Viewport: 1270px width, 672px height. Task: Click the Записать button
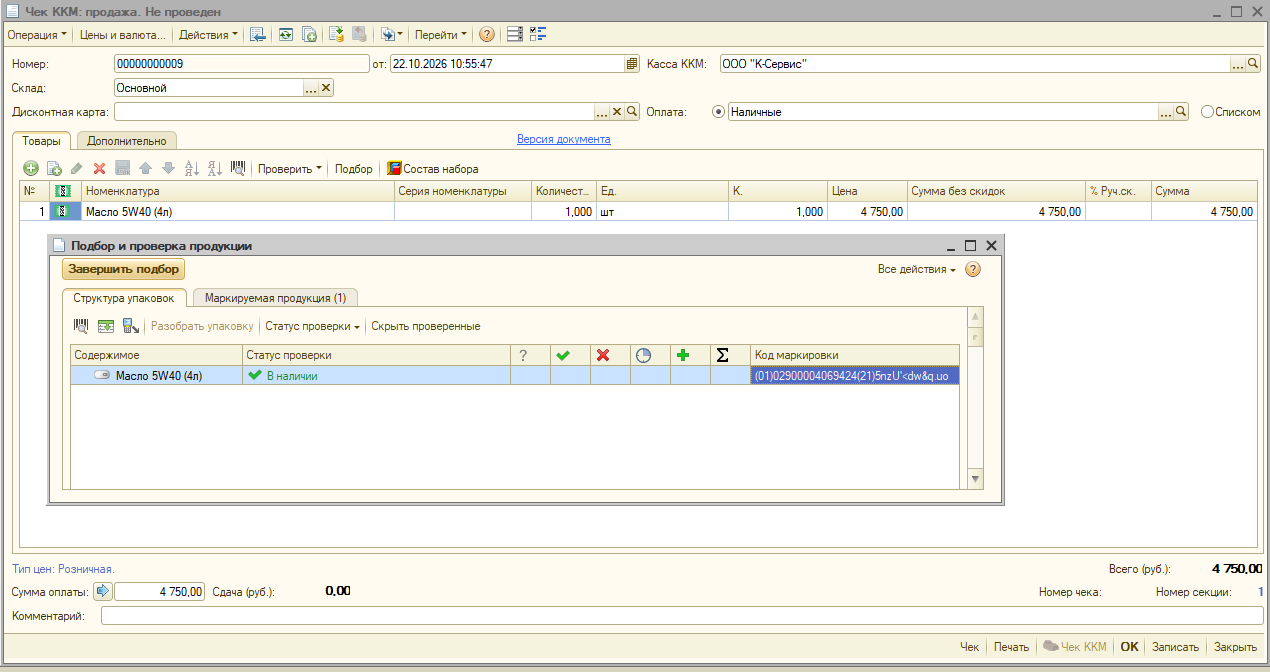click(1175, 647)
